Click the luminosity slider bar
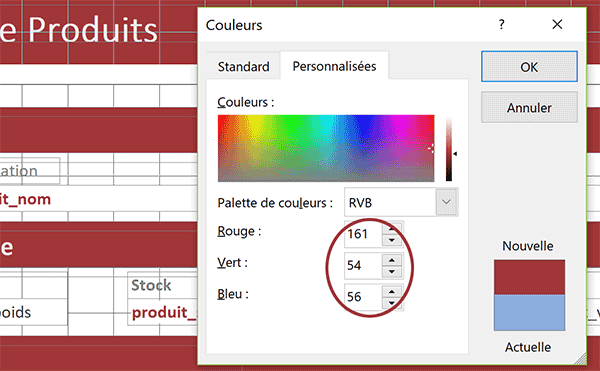This screenshot has width=600, height=371. 448,149
